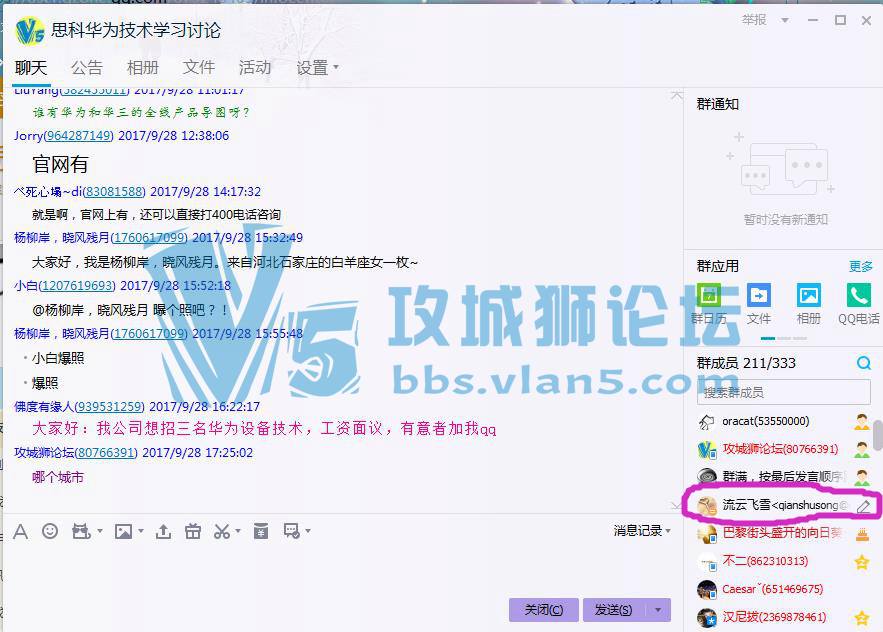Click the send picture icon
This screenshot has height=632, width=883.
pos(123,531)
